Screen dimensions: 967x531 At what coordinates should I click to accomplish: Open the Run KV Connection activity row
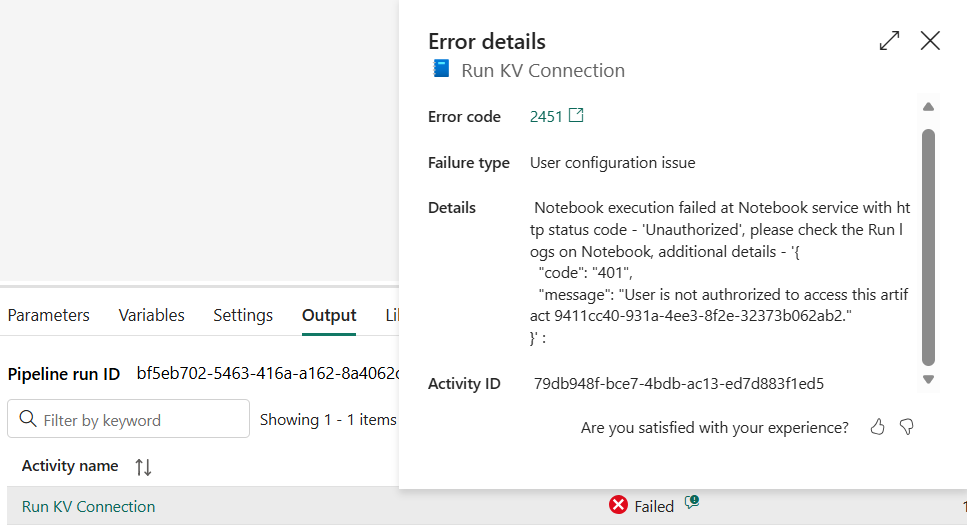(x=88, y=506)
